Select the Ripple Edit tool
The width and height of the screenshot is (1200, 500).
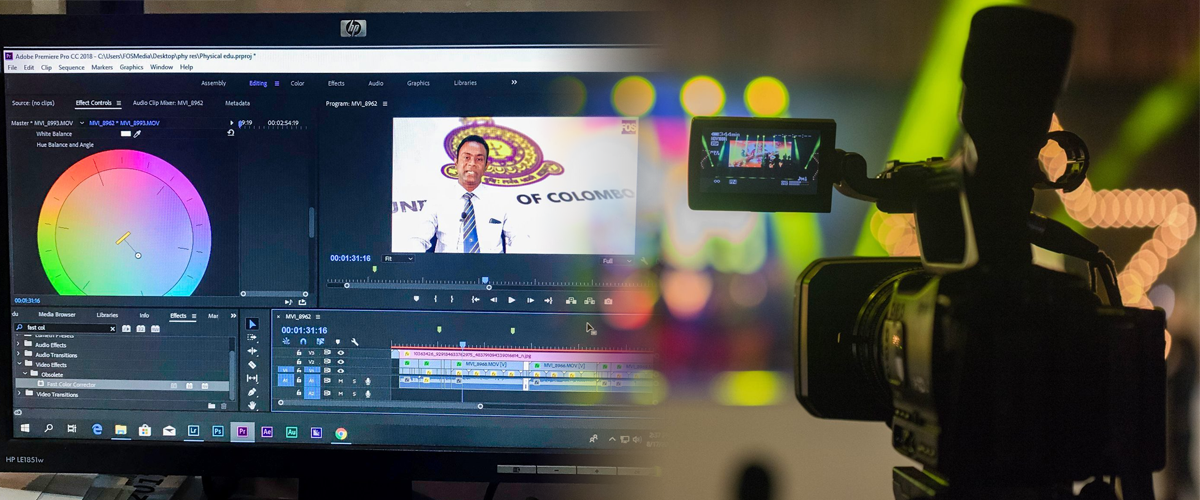coord(252,351)
